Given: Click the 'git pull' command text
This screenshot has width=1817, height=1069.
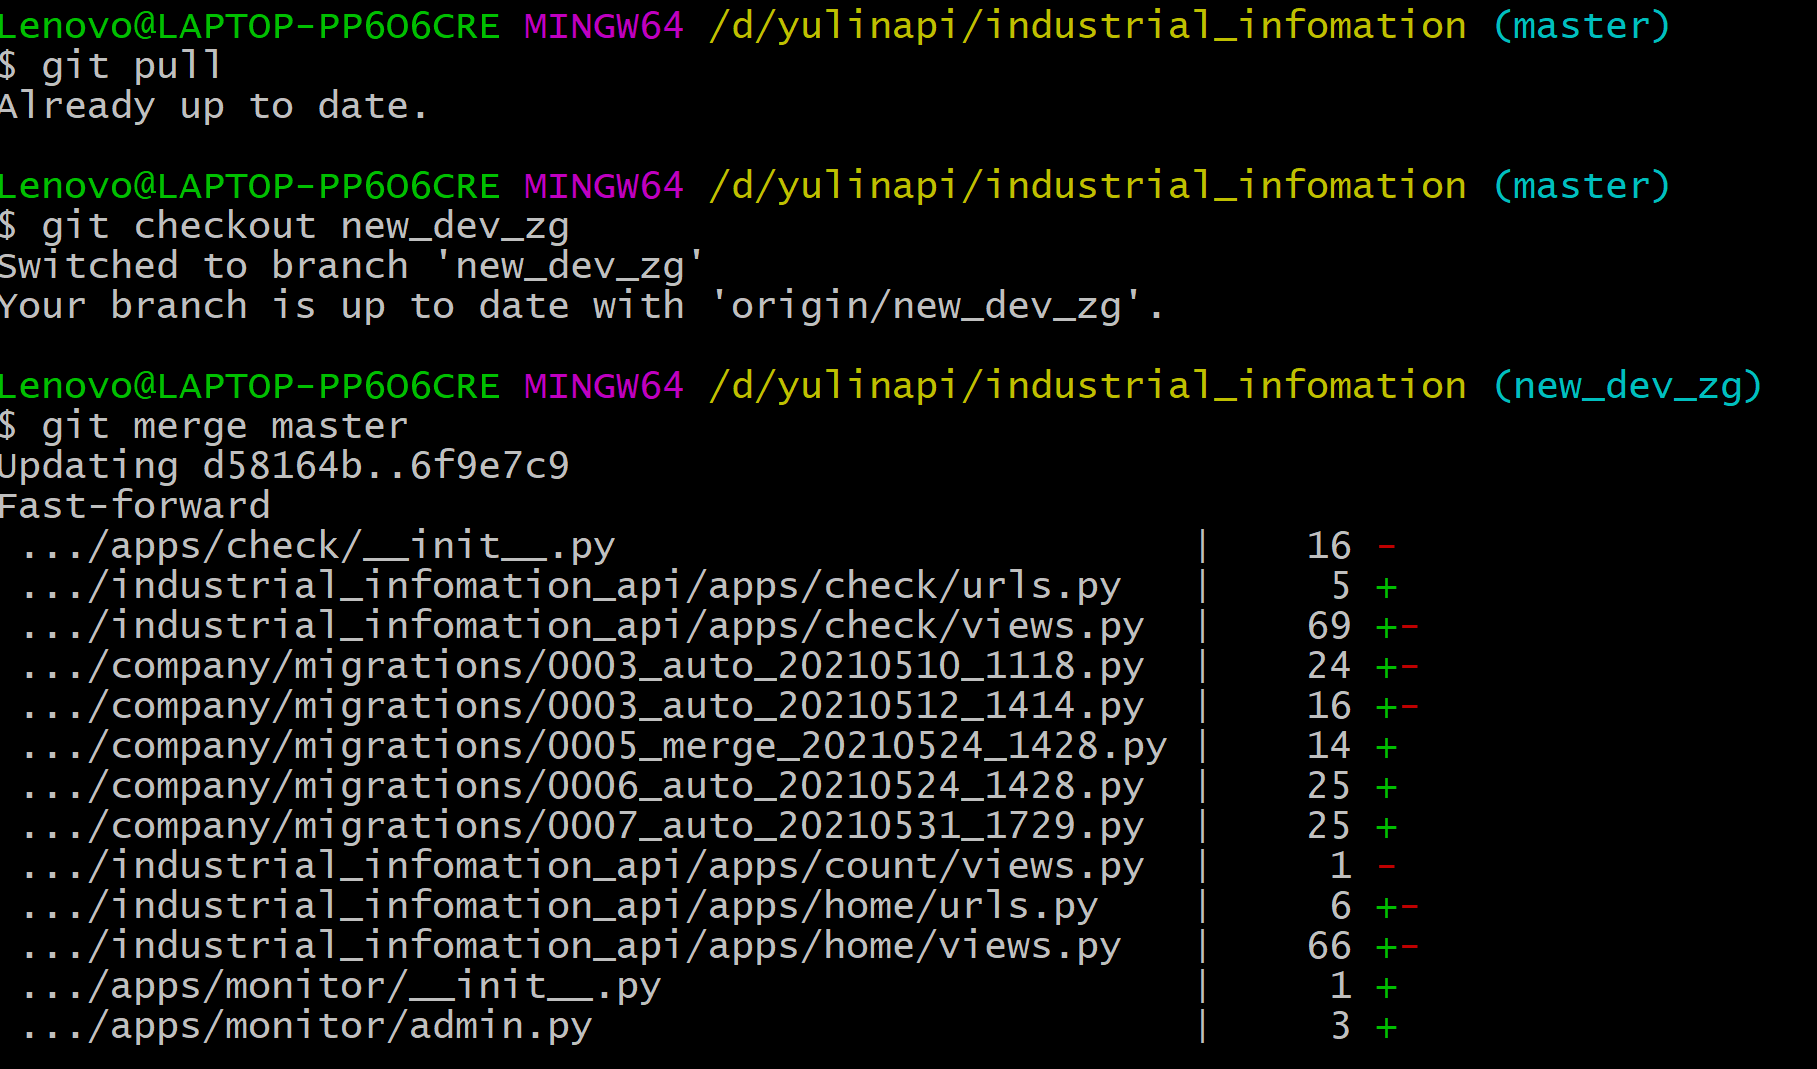Looking at the screenshot, I should coord(131,66).
